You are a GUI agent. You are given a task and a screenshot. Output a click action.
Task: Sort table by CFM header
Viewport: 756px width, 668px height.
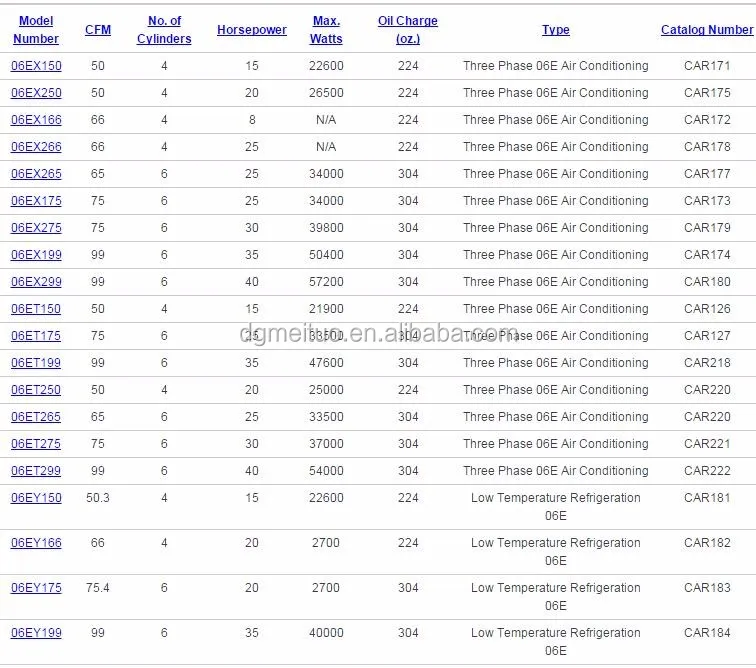pyautogui.click(x=98, y=30)
